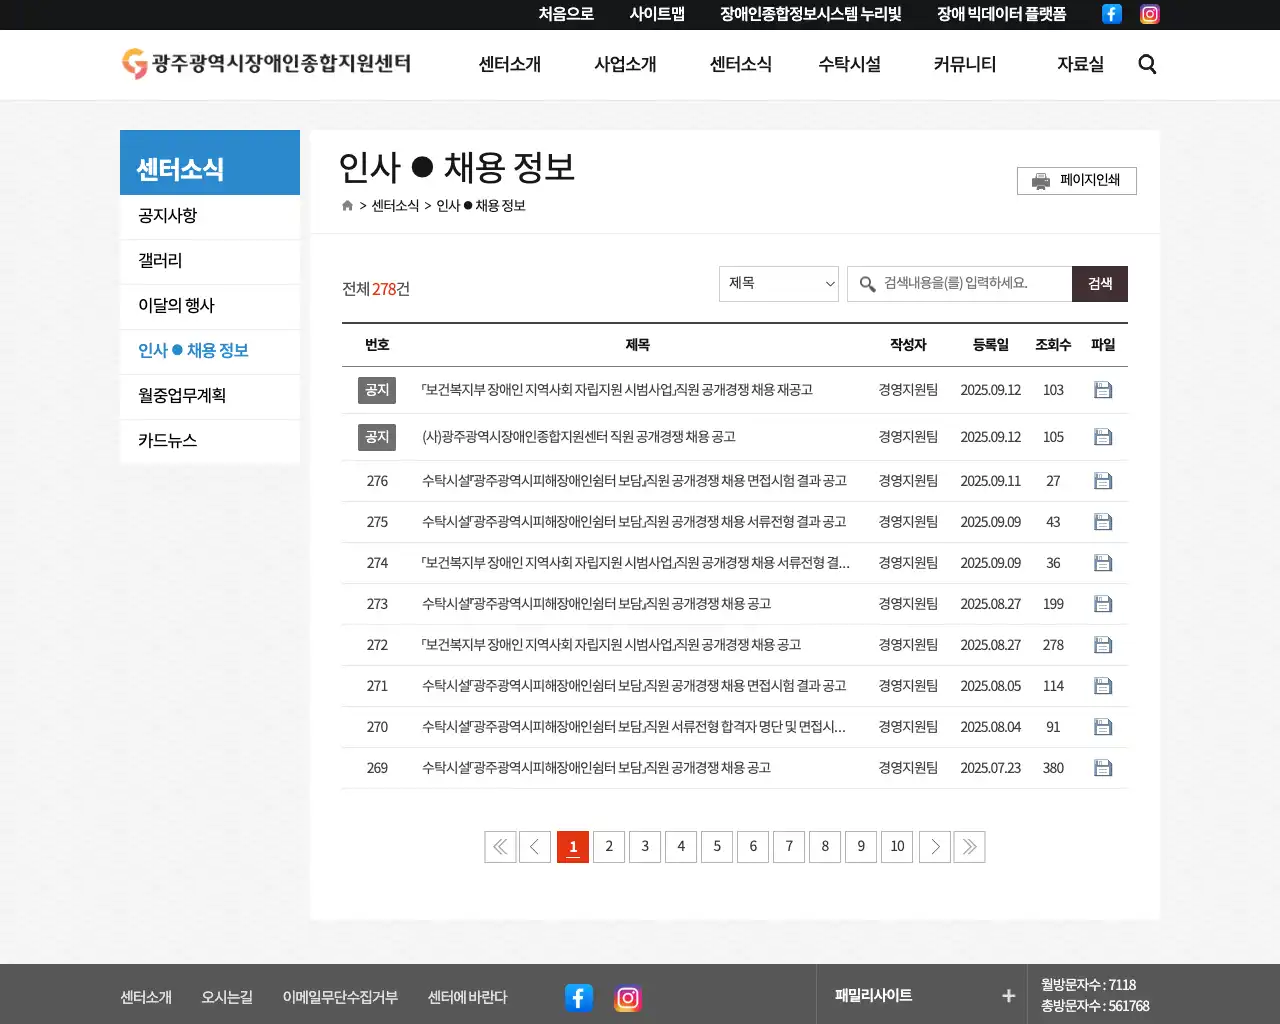This screenshot has width=1280, height=1024.
Task: Download file icon for post 271
Action: pyautogui.click(x=1103, y=686)
